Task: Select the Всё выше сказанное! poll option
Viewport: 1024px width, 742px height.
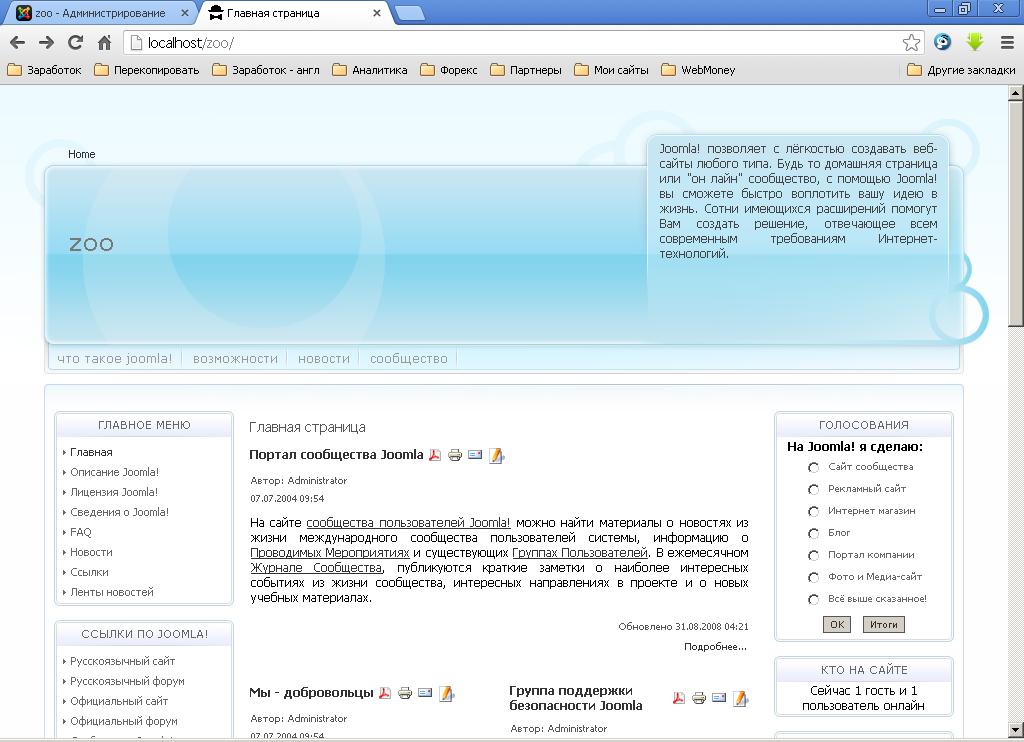Action: (814, 600)
